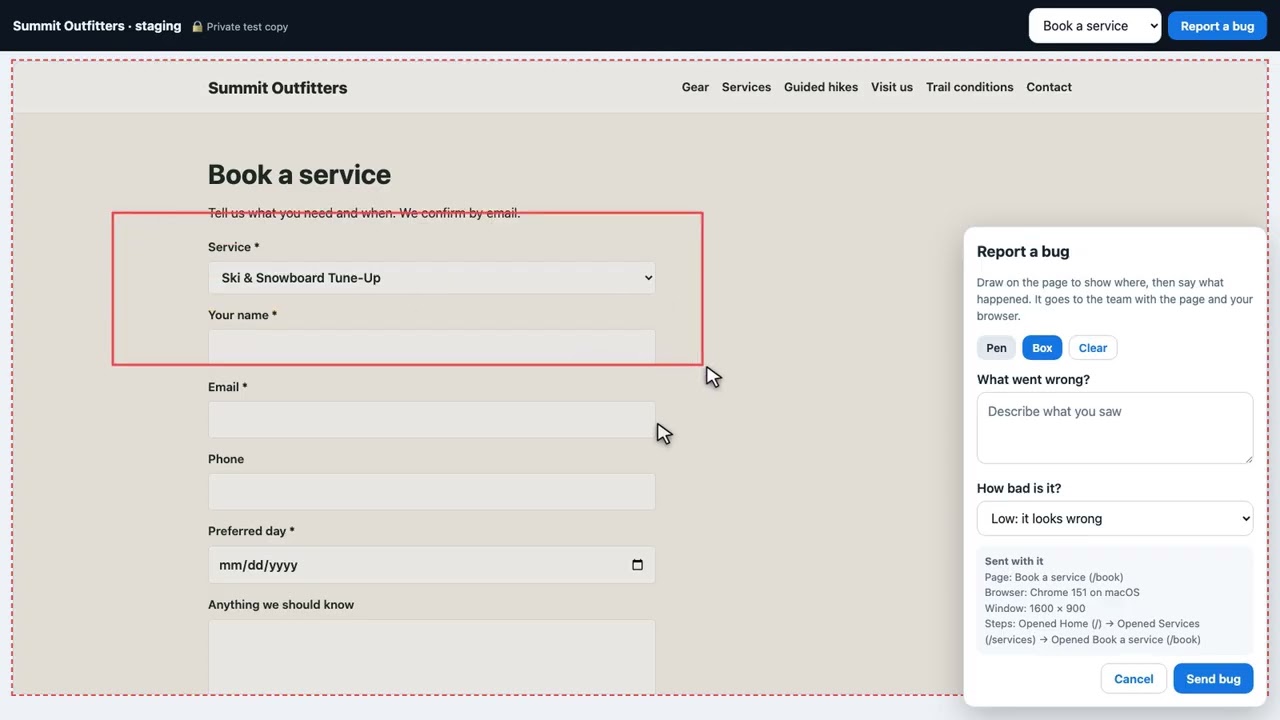1280x720 pixels.
Task: Cancel the bug report
Action: (1134, 679)
